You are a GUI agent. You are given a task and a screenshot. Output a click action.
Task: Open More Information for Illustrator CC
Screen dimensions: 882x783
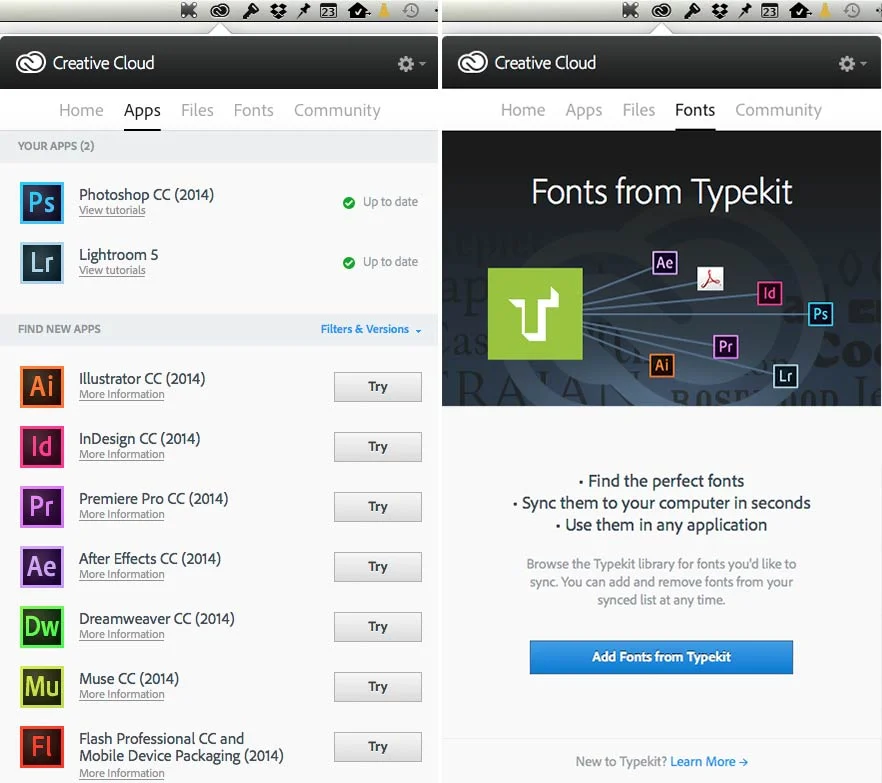click(122, 394)
